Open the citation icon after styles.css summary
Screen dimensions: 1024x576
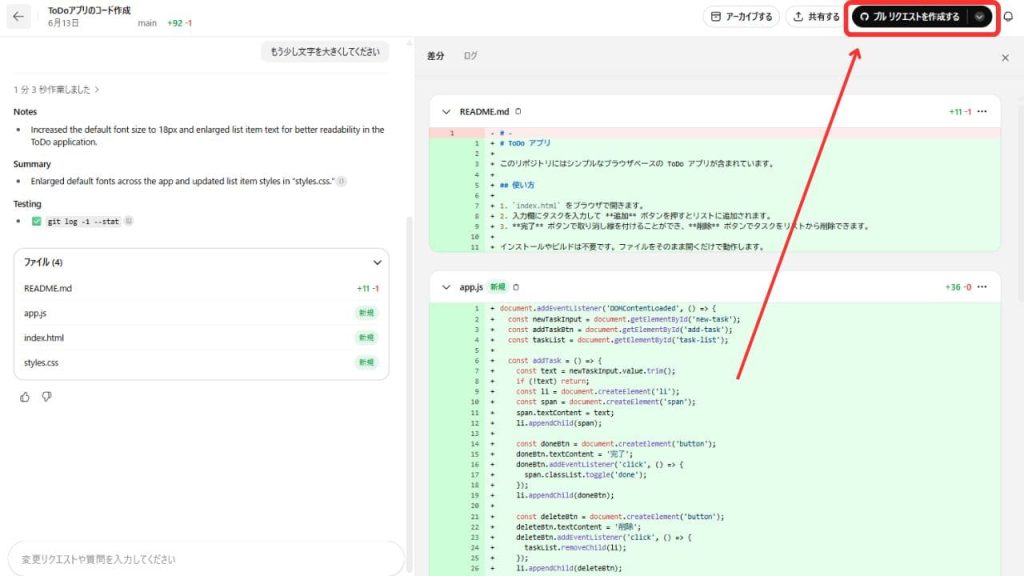click(x=342, y=181)
